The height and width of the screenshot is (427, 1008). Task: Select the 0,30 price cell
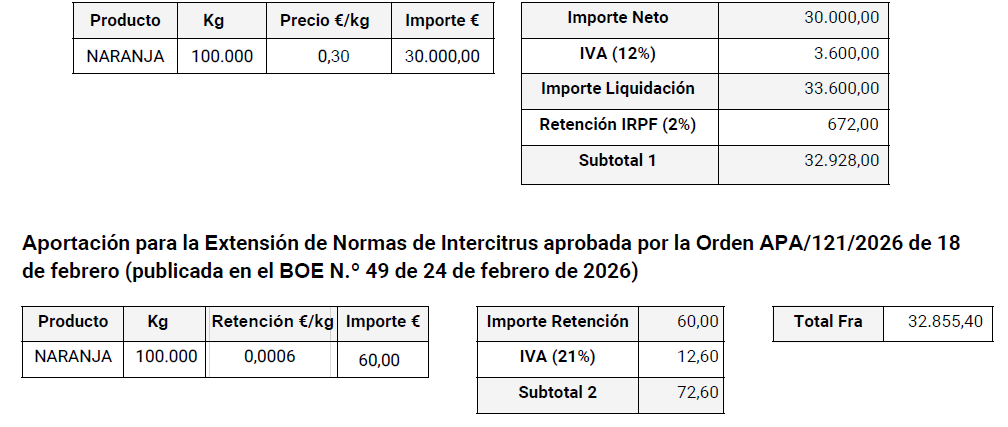333,56
